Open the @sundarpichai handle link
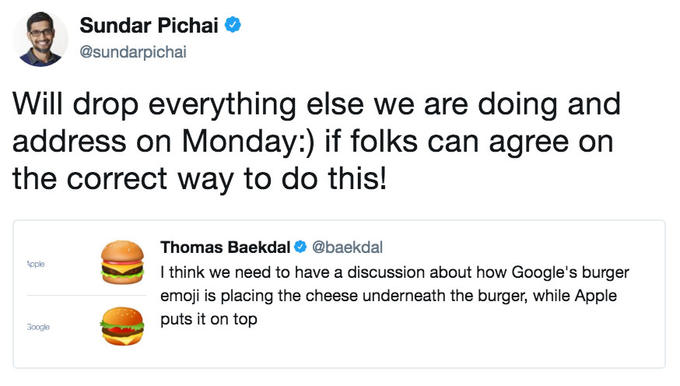 pyautogui.click(x=133, y=52)
